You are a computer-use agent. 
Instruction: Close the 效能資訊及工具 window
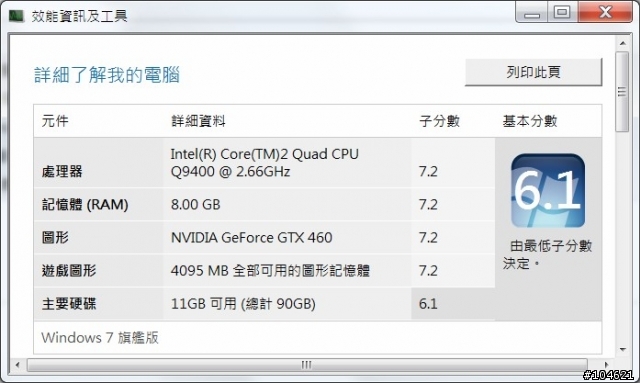click(x=605, y=13)
